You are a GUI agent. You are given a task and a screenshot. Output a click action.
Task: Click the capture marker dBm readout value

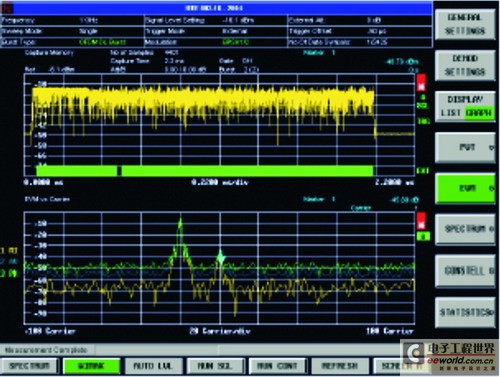pos(401,62)
